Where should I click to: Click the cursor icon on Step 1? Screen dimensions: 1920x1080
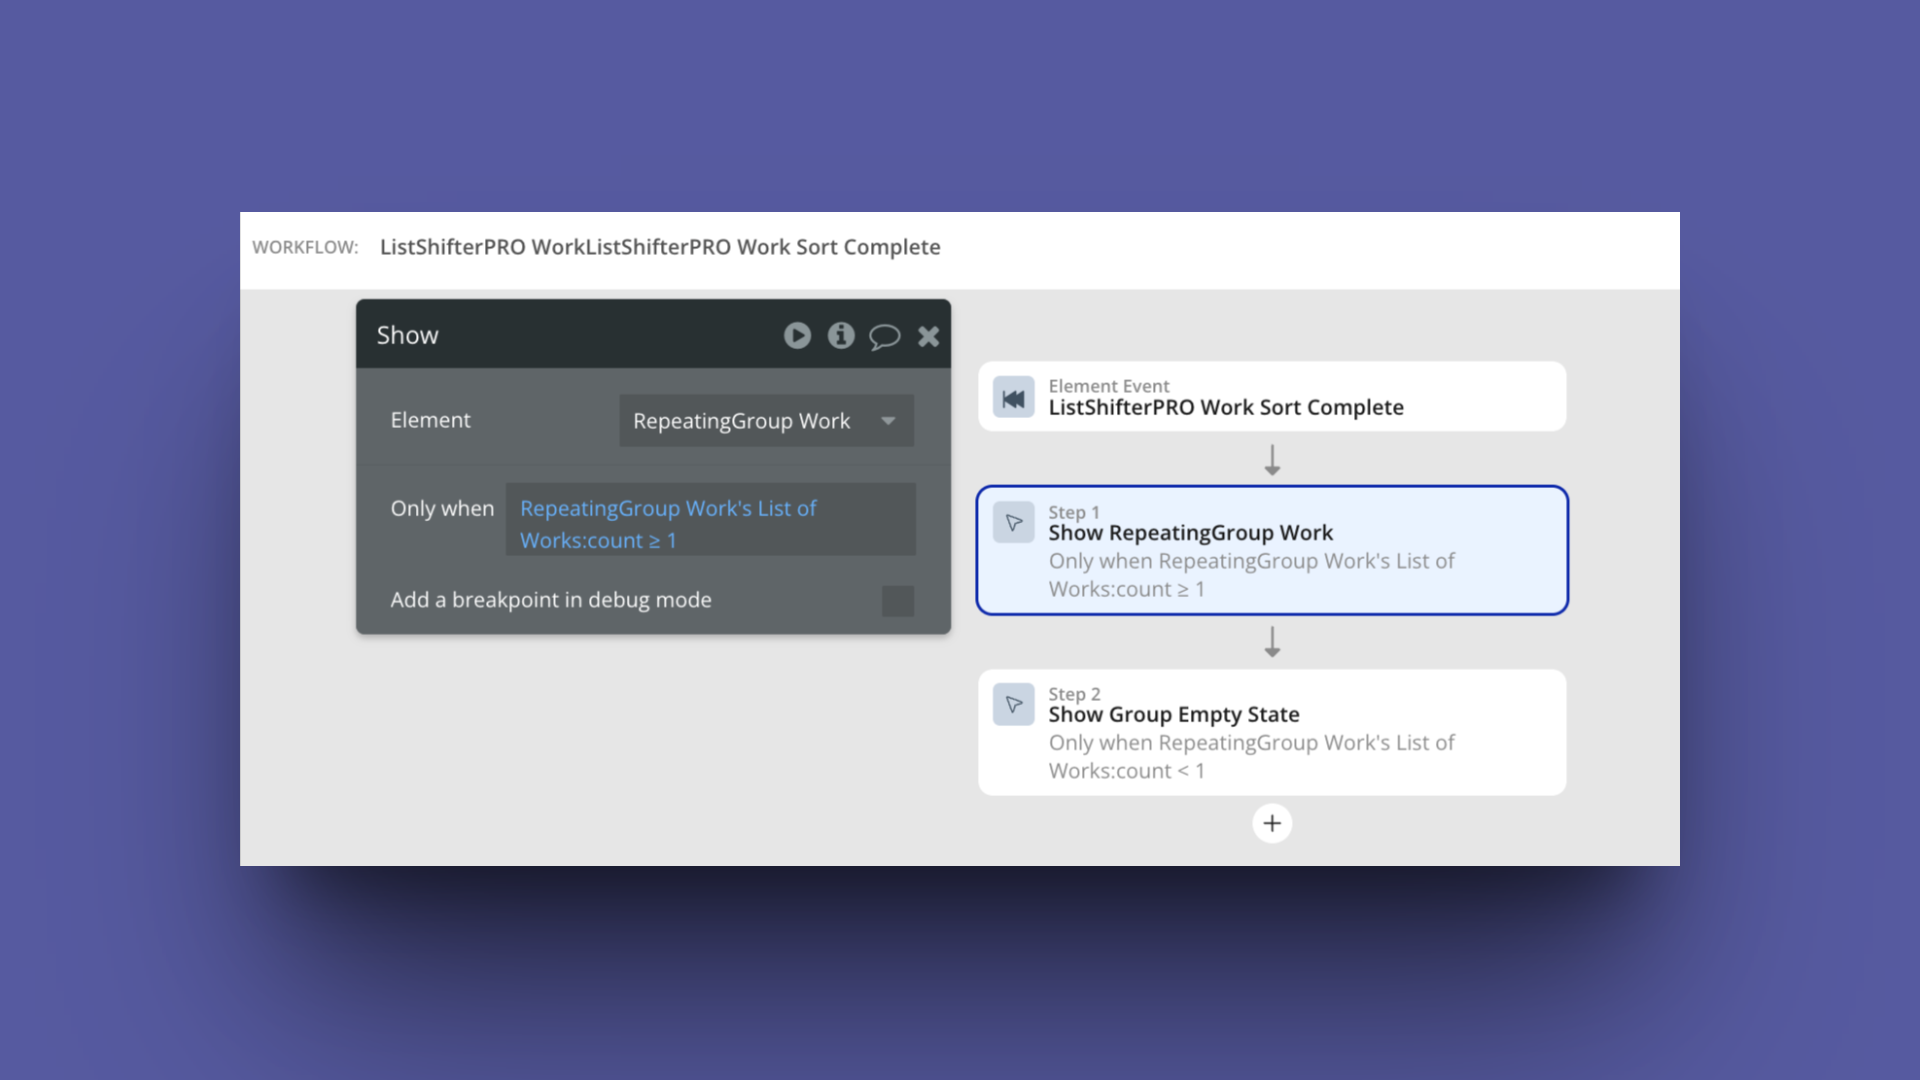(1013, 522)
